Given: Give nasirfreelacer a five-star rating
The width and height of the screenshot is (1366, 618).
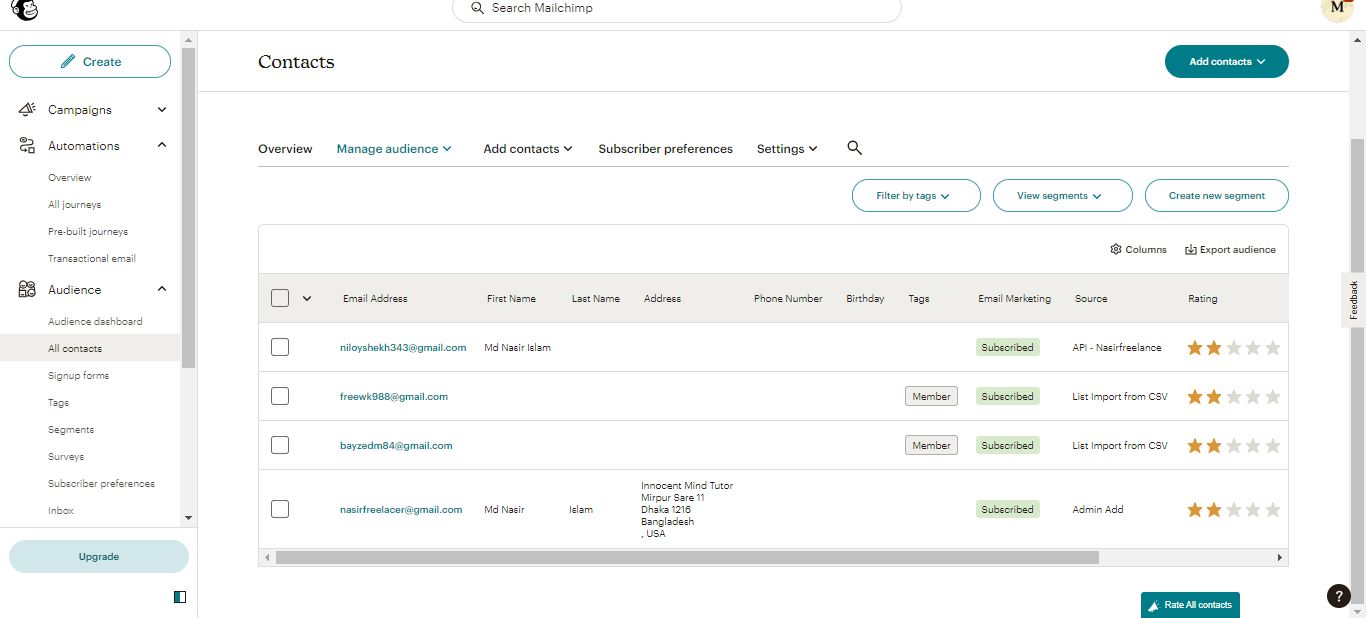Looking at the screenshot, I should click(x=1272, y=509).
